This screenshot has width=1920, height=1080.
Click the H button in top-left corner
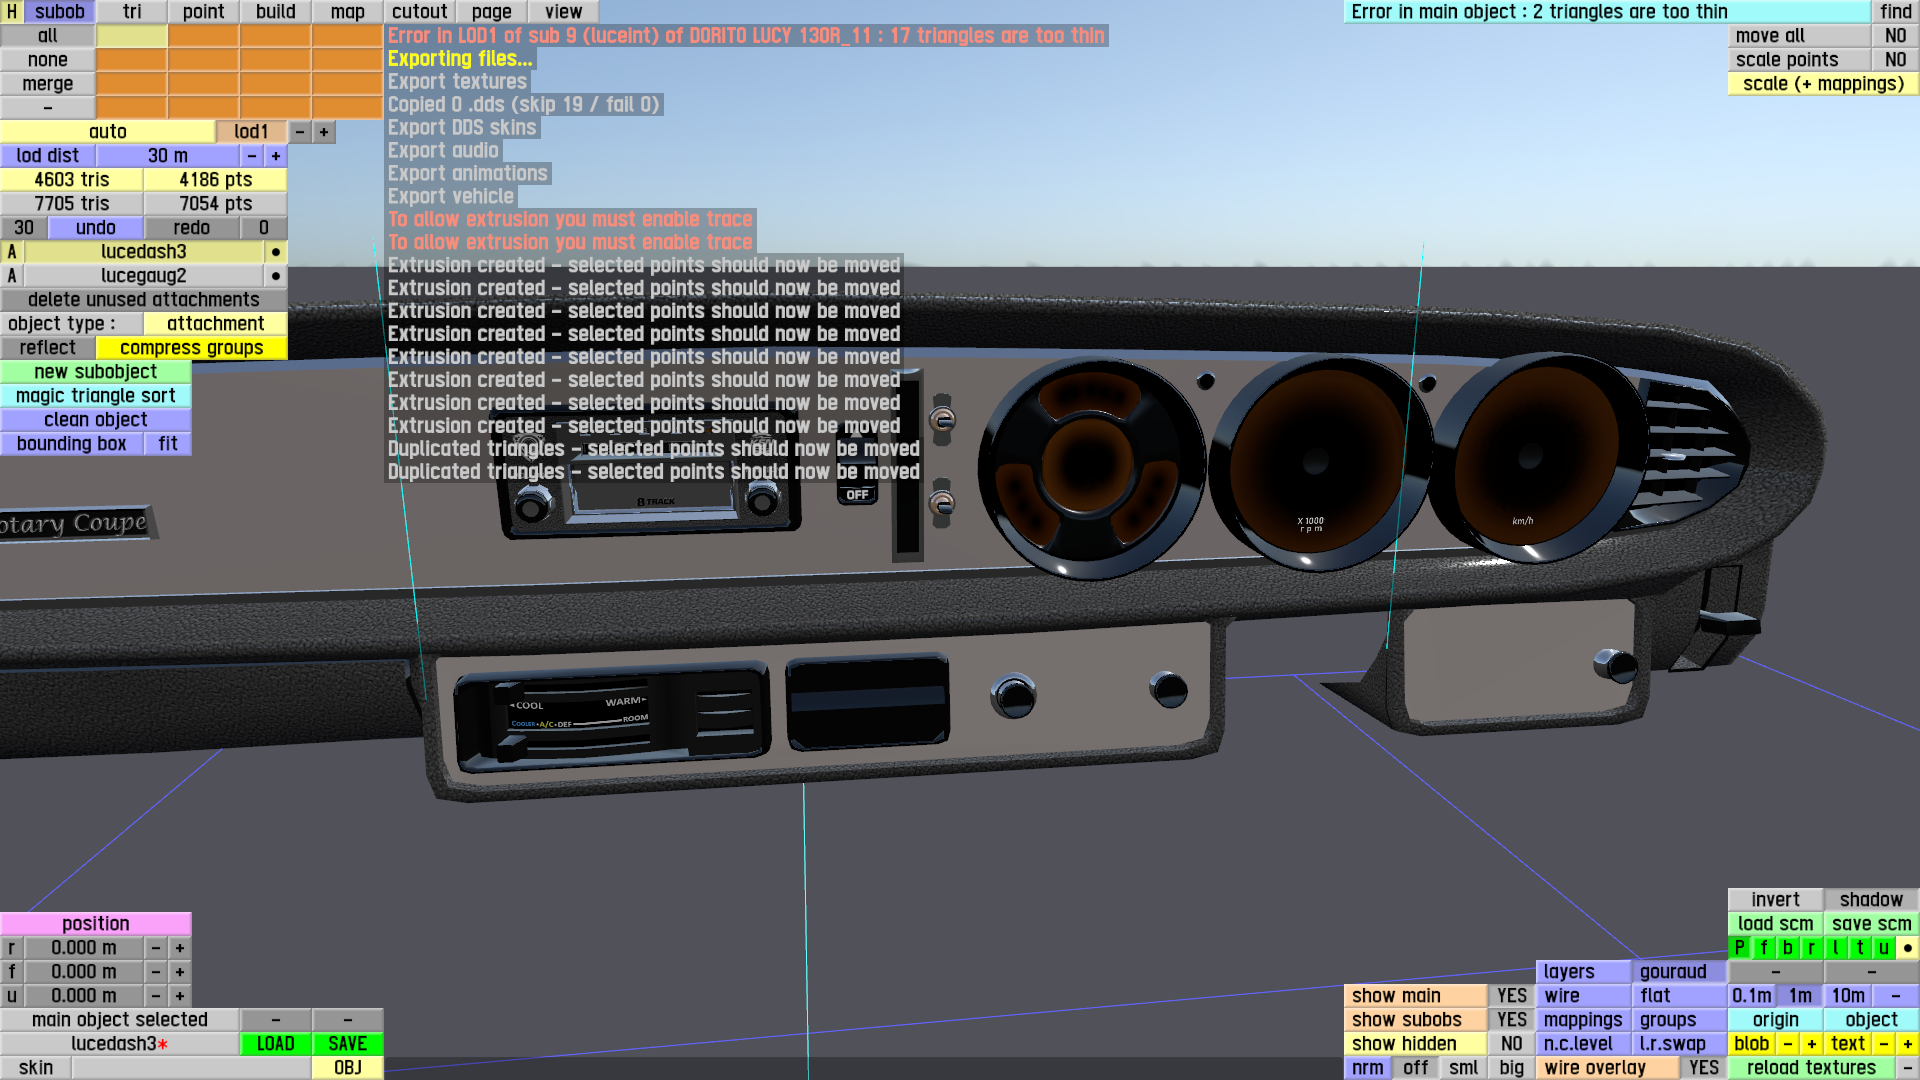(11, 12)
